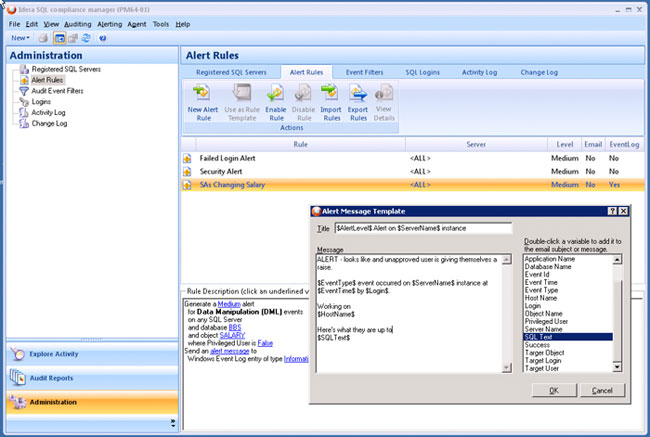
Task: Open the Tools menu
Action: (161, 24)
